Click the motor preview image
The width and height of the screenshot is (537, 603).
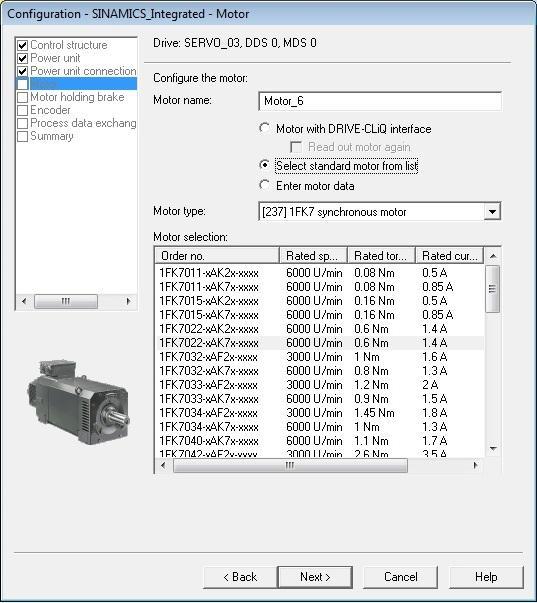pos(79,402)
